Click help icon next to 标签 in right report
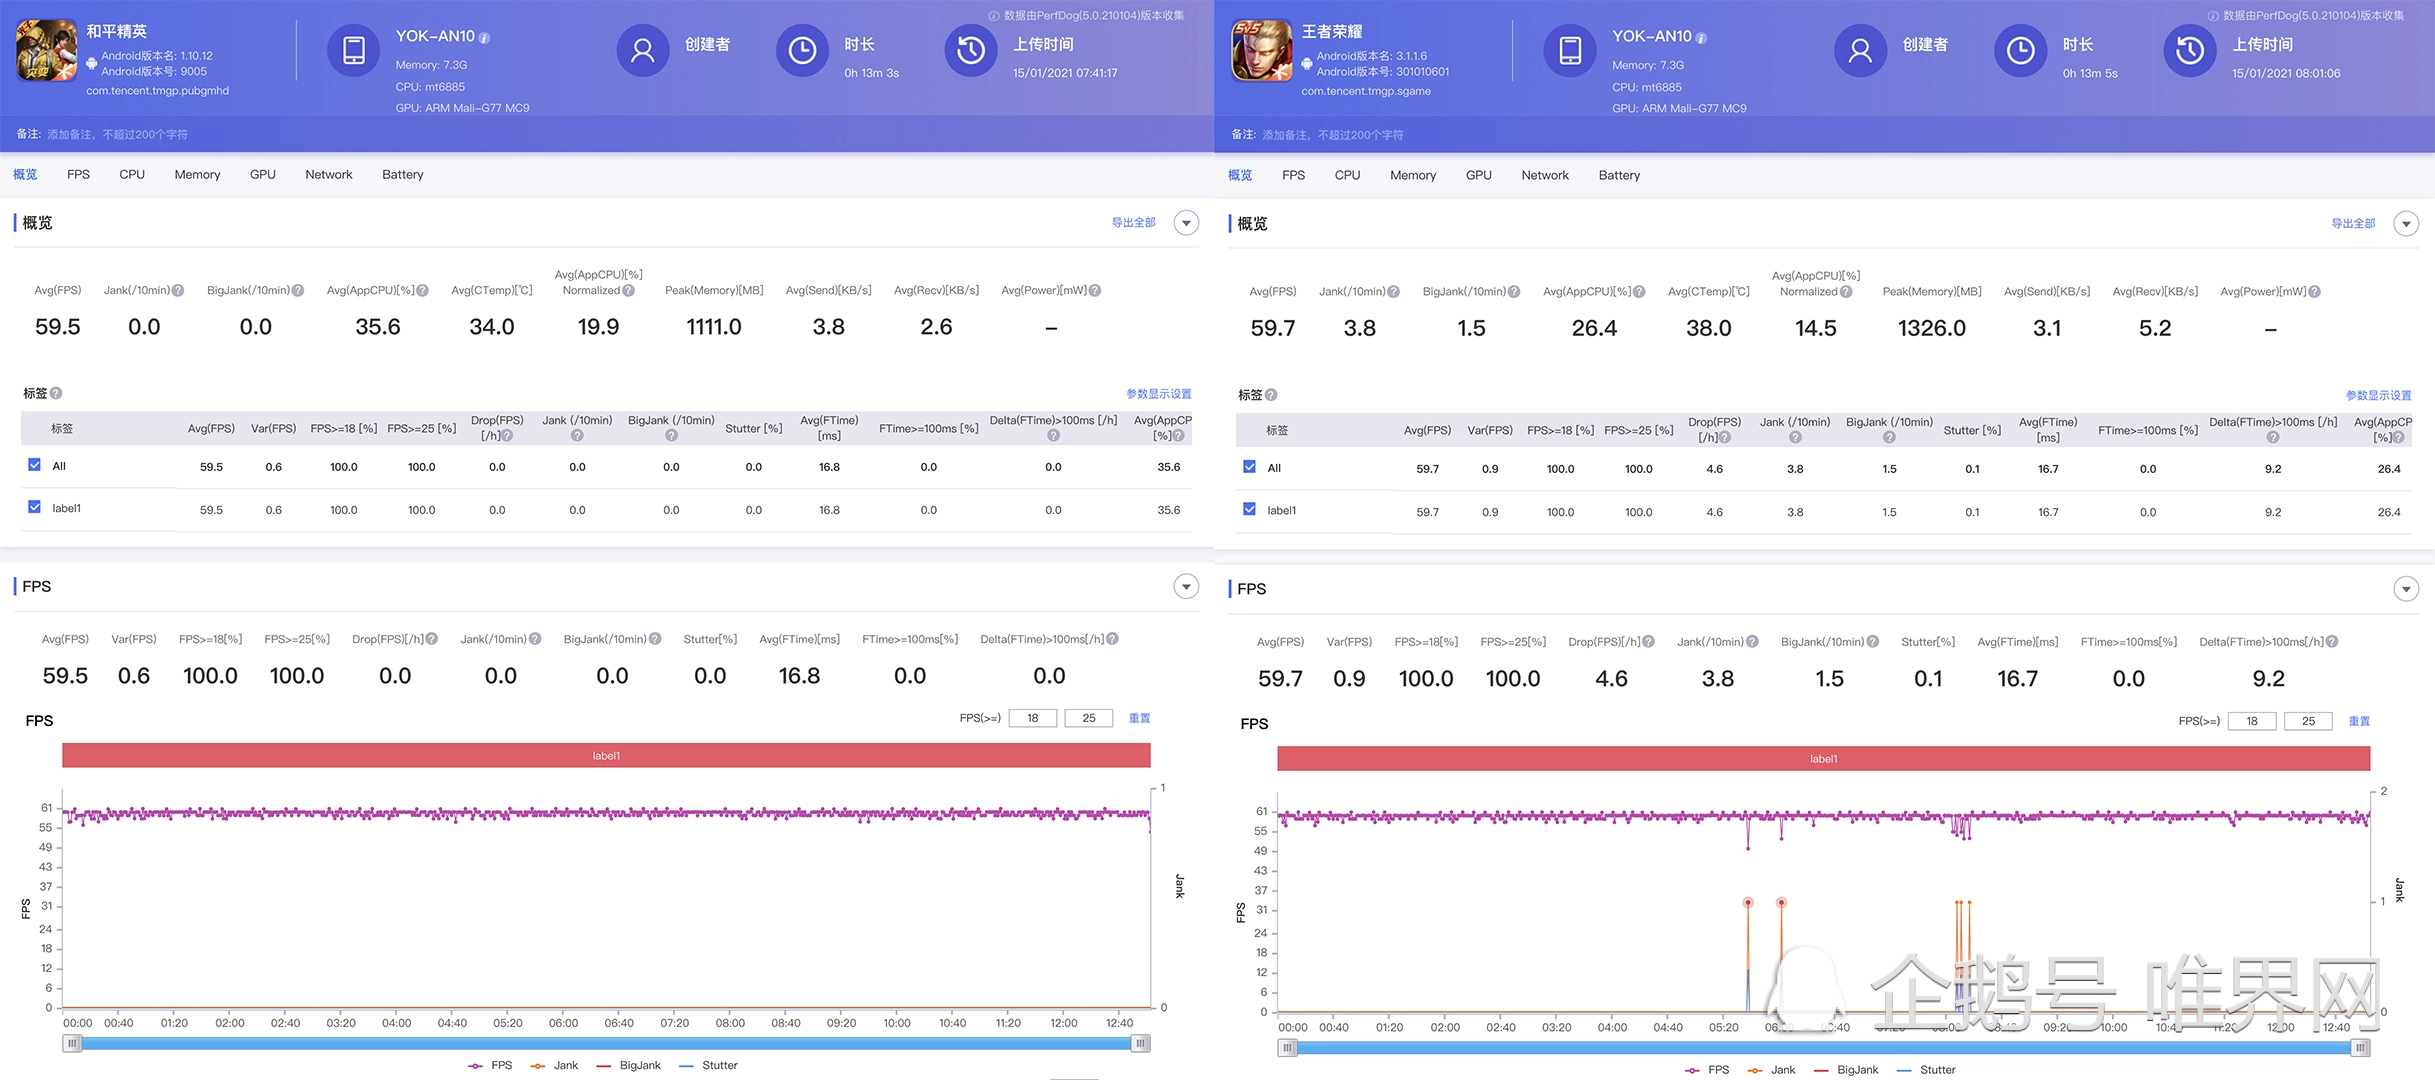The height and width of the screenshot is (1080, 2435). coord(1271,395)
